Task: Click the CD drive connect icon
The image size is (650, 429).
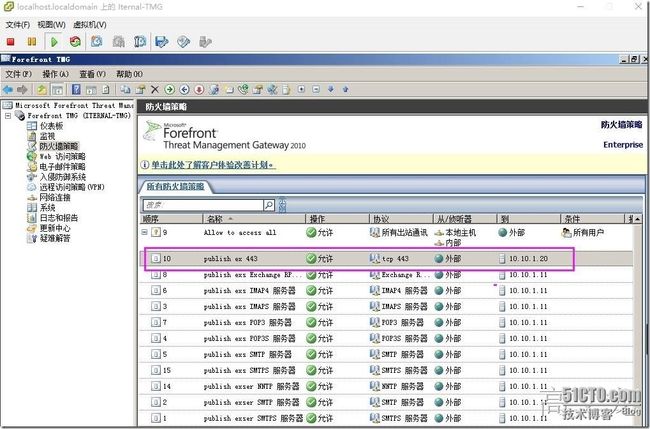Action: tap(183, 41)
